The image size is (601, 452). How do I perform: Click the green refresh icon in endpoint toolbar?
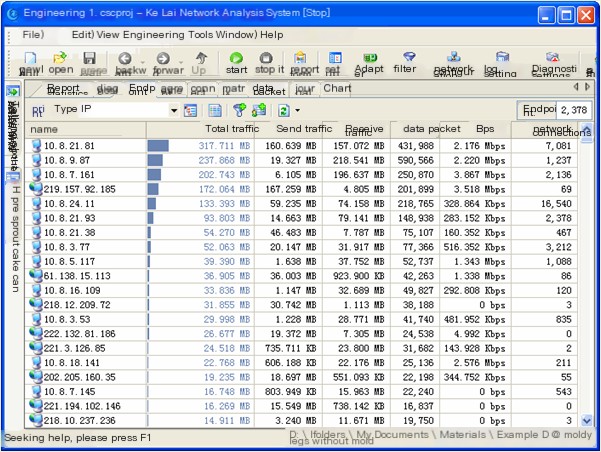point(284,111)
